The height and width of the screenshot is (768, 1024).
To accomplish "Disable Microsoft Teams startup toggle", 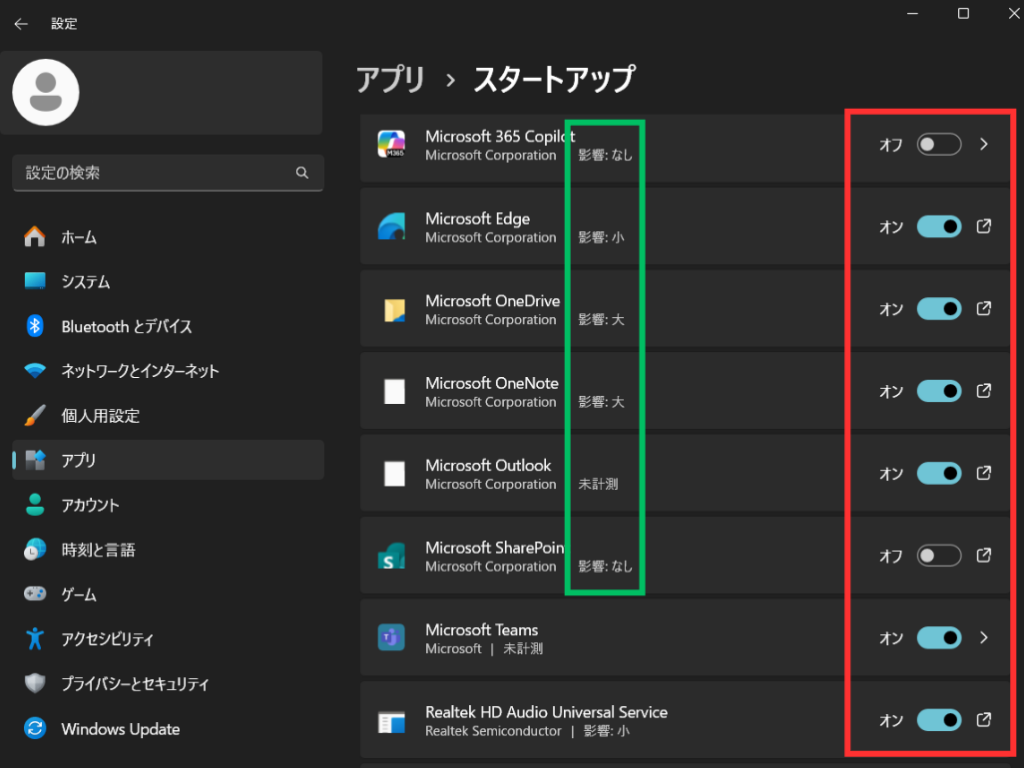I will (x=939, y=638).
